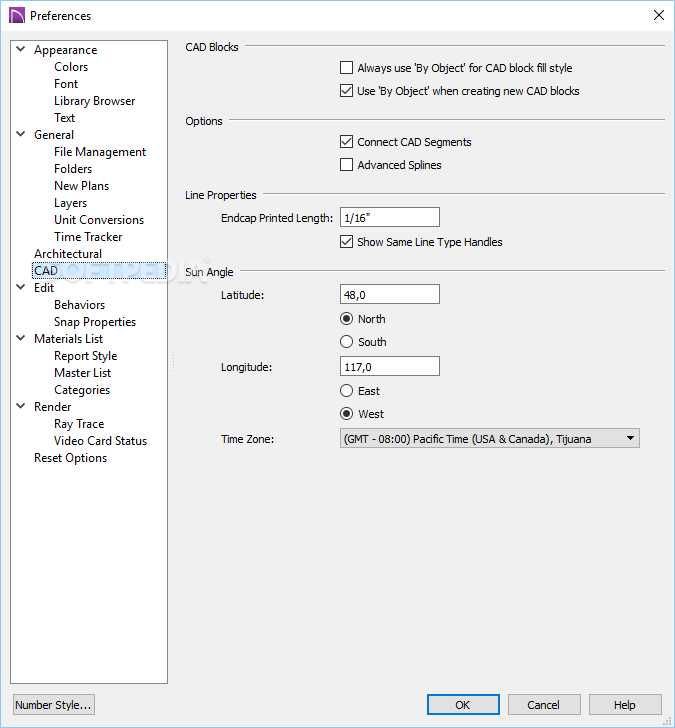Choose East longitude radio button
This screenshot has height=728, width=675.
point(346,390)
